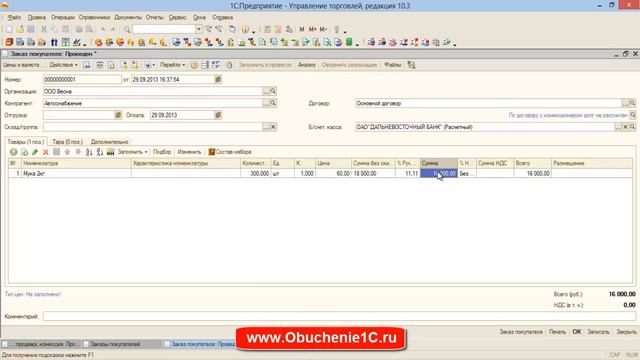
Task: Click the search magnifier icon in main toolbar
Action: 127,29
